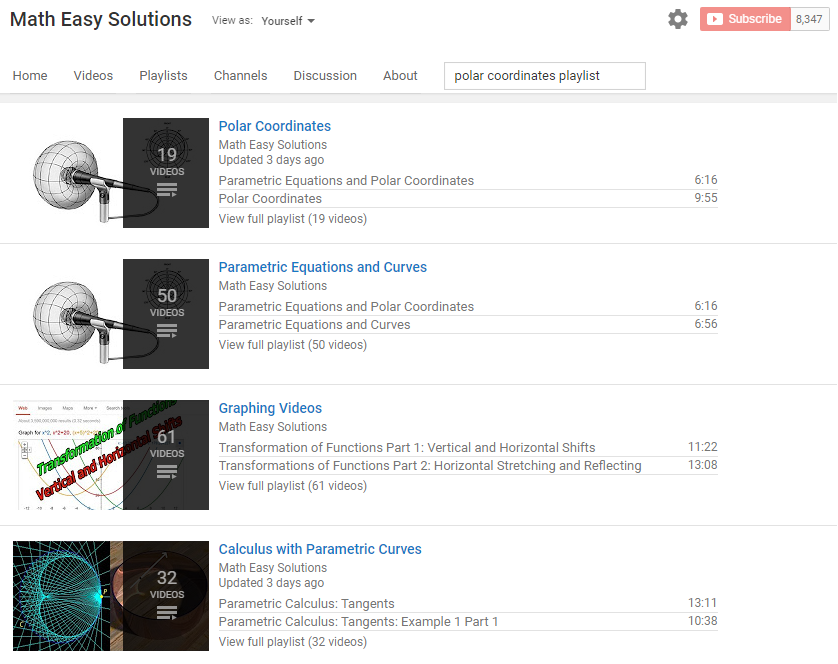Switch to the Videos tab
The height and width of the screenshot is (664, 838).
(93, 76)
